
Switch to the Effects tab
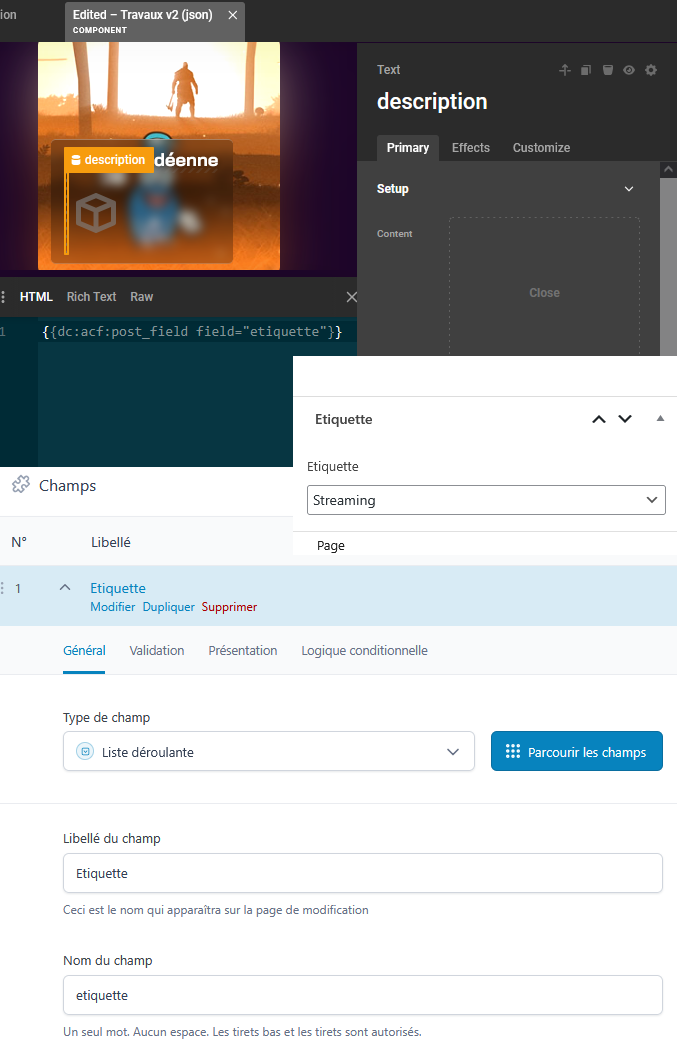click(471, 148)
